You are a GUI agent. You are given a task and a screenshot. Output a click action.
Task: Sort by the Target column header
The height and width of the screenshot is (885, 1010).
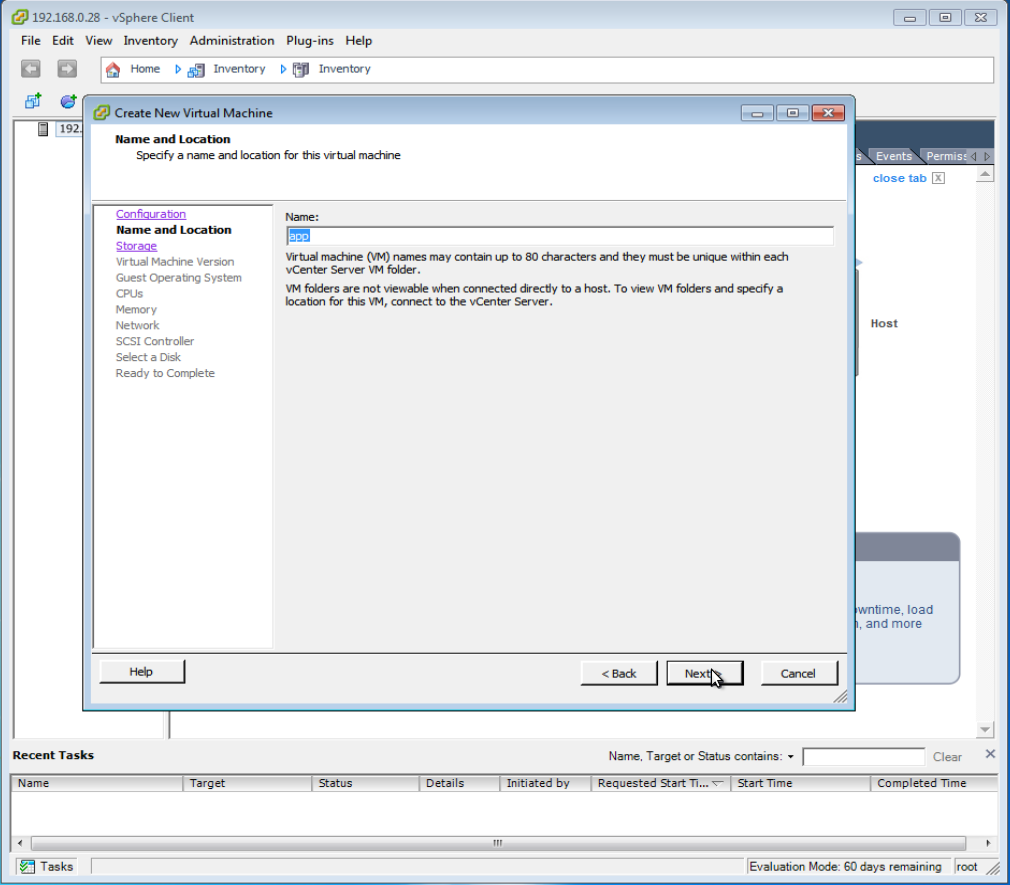(x=247, y=783)
